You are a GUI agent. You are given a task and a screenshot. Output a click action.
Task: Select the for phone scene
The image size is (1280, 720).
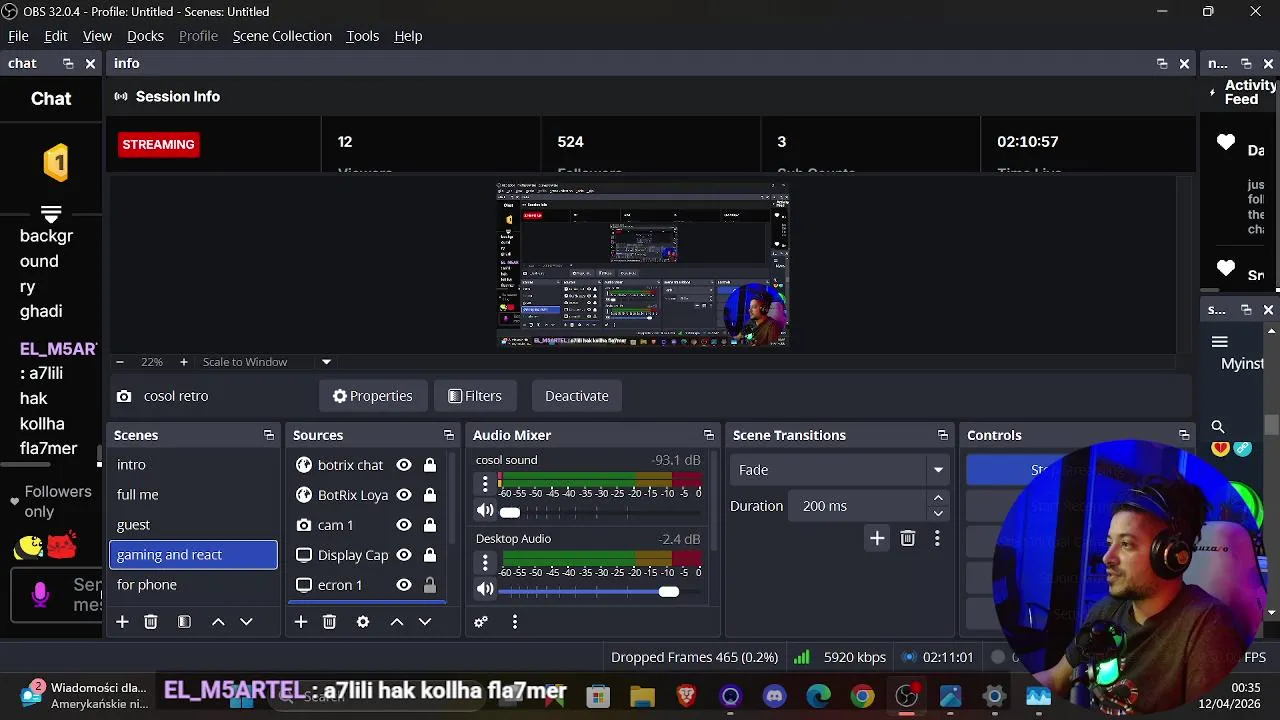193,585
